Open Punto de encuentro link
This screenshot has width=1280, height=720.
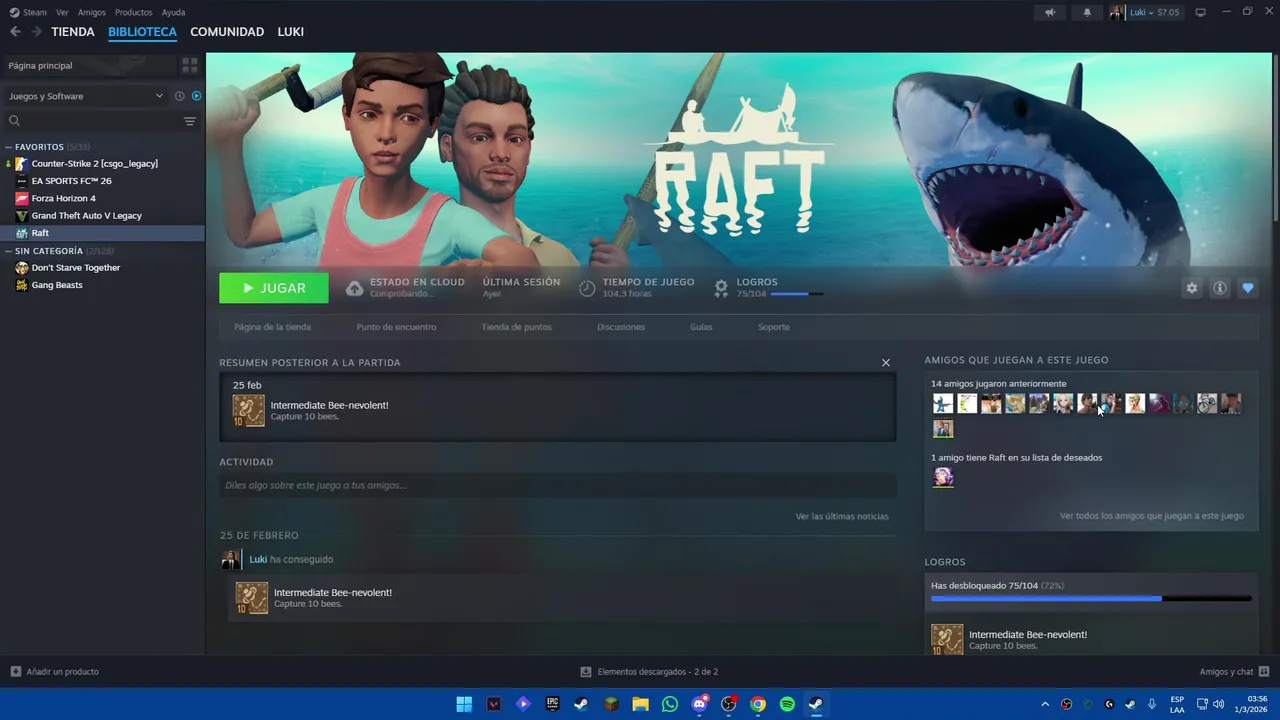[396, 327]
